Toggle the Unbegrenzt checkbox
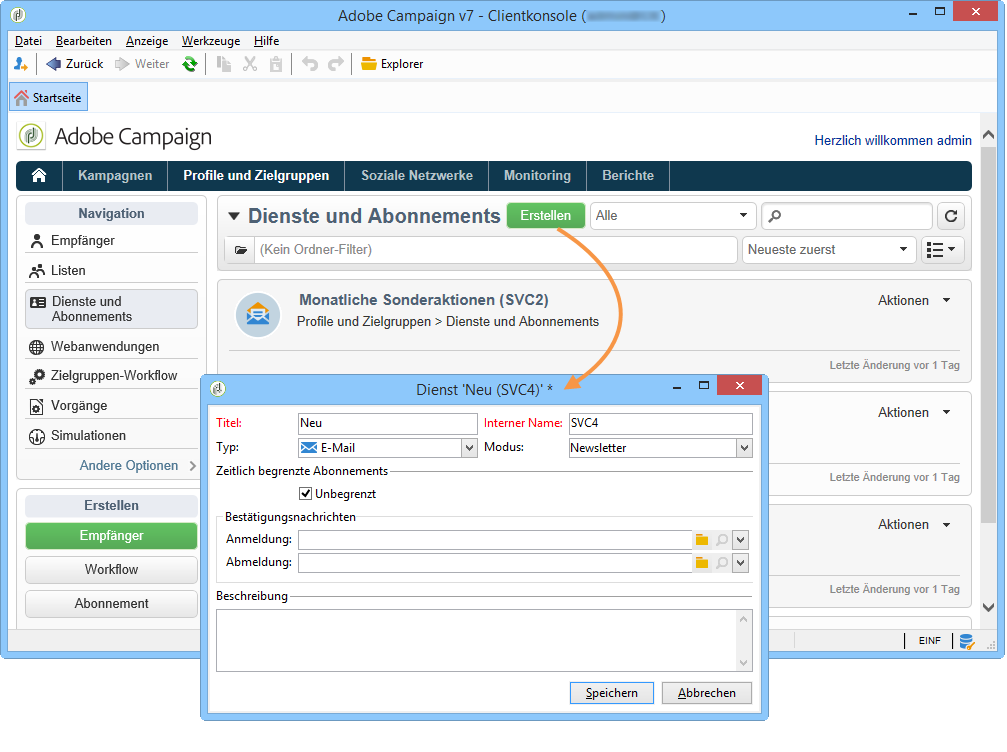The width and height of the screenshot is (1007, 752). click(x=306, y=494)
